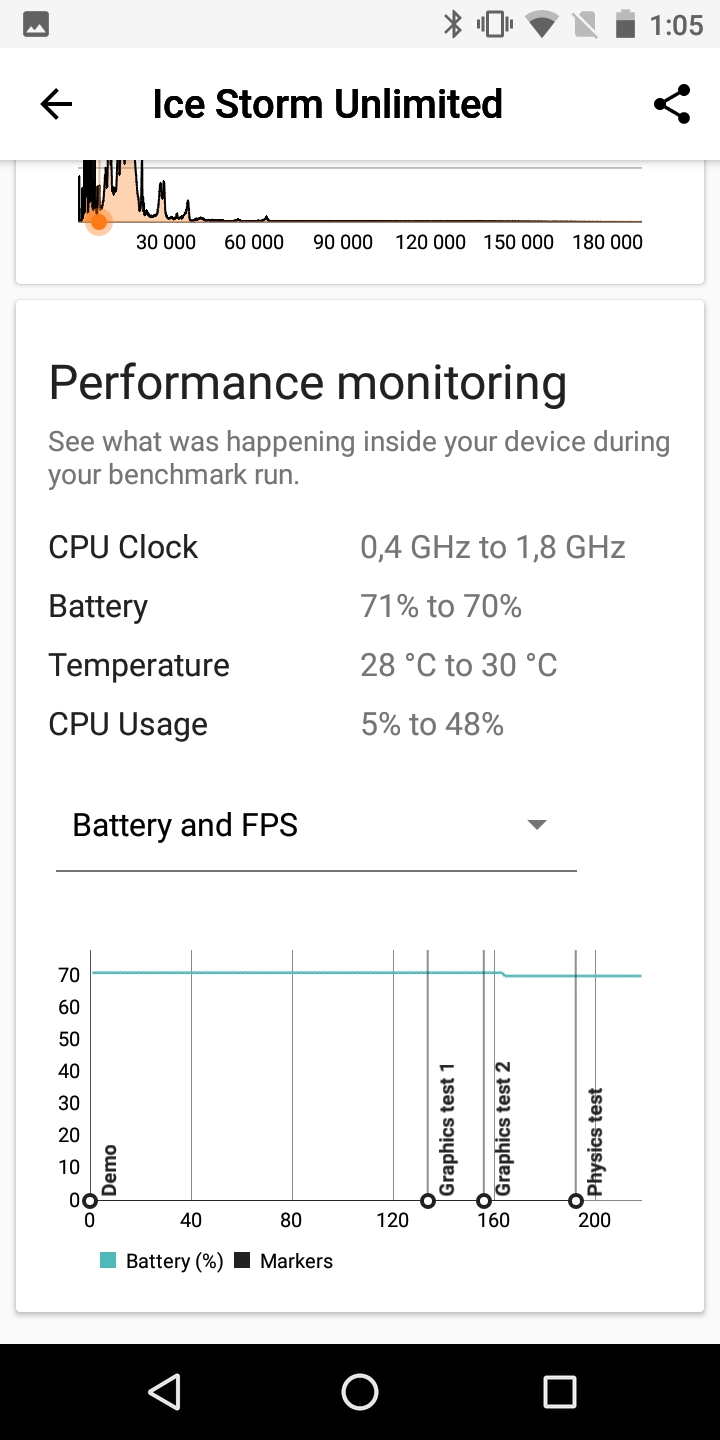
Task: Click the dropdown arrow beside Battery and FPS
Action: coord(537,825)
